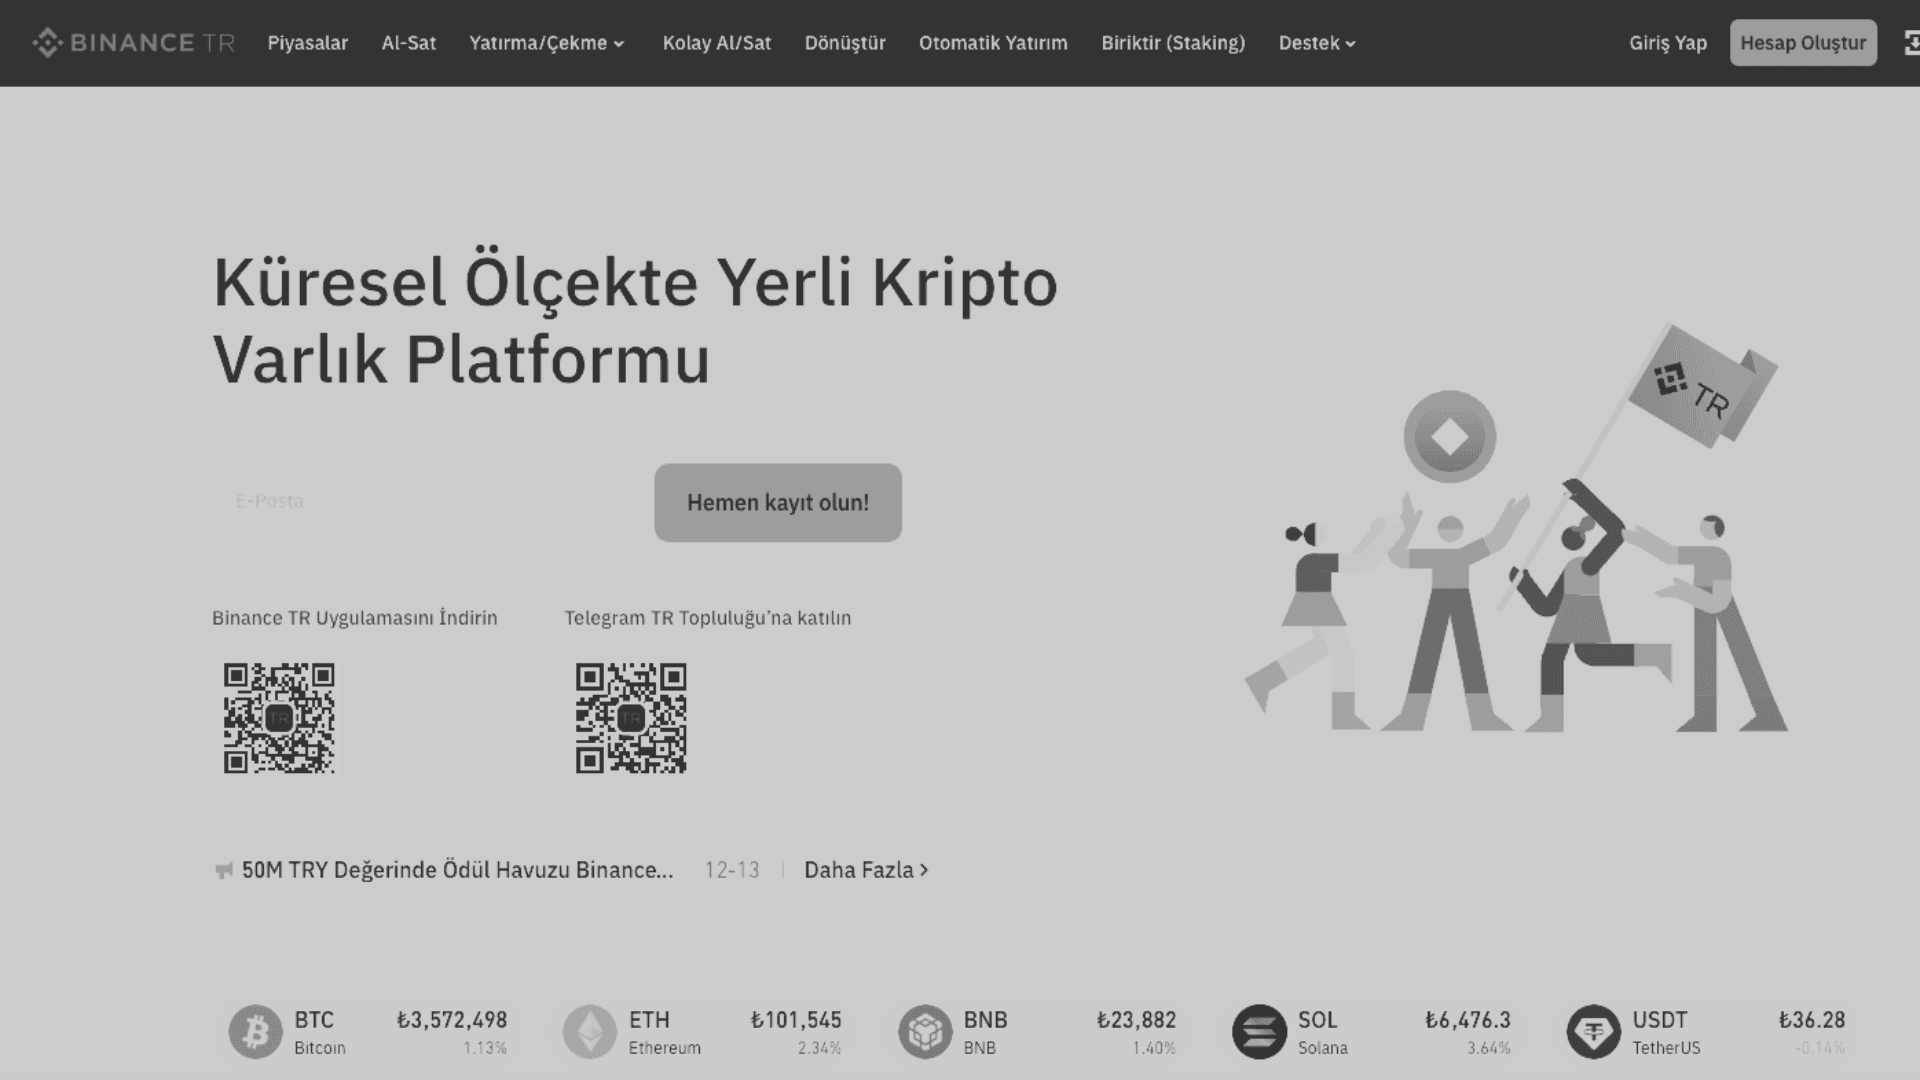1920x1080 pixels.
Task: Open the Biriktir (Staking) page
Action: (x=1172, y=43)
